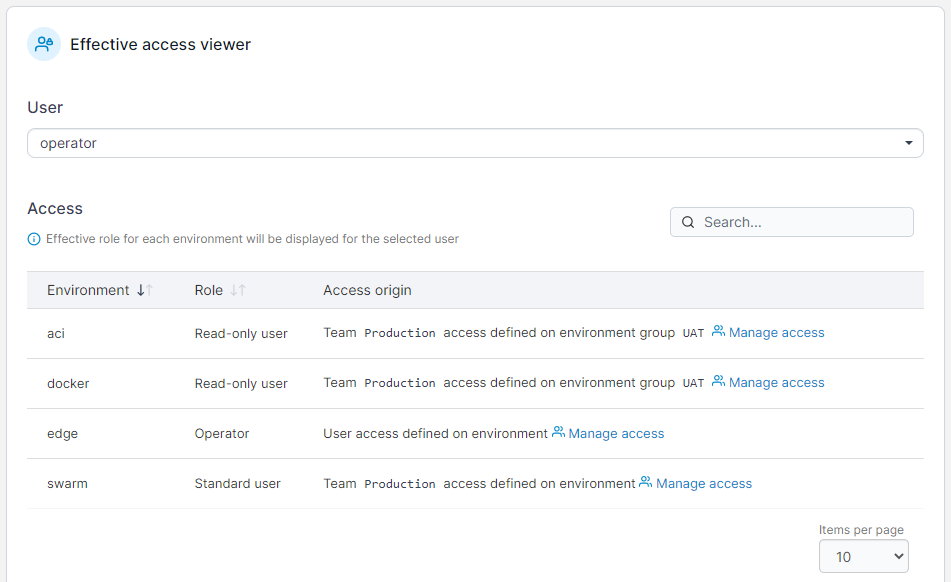This screenshot has height=582, width=951.
Task: Open Manage access for swarm environment
Action: tap(703, 483)
